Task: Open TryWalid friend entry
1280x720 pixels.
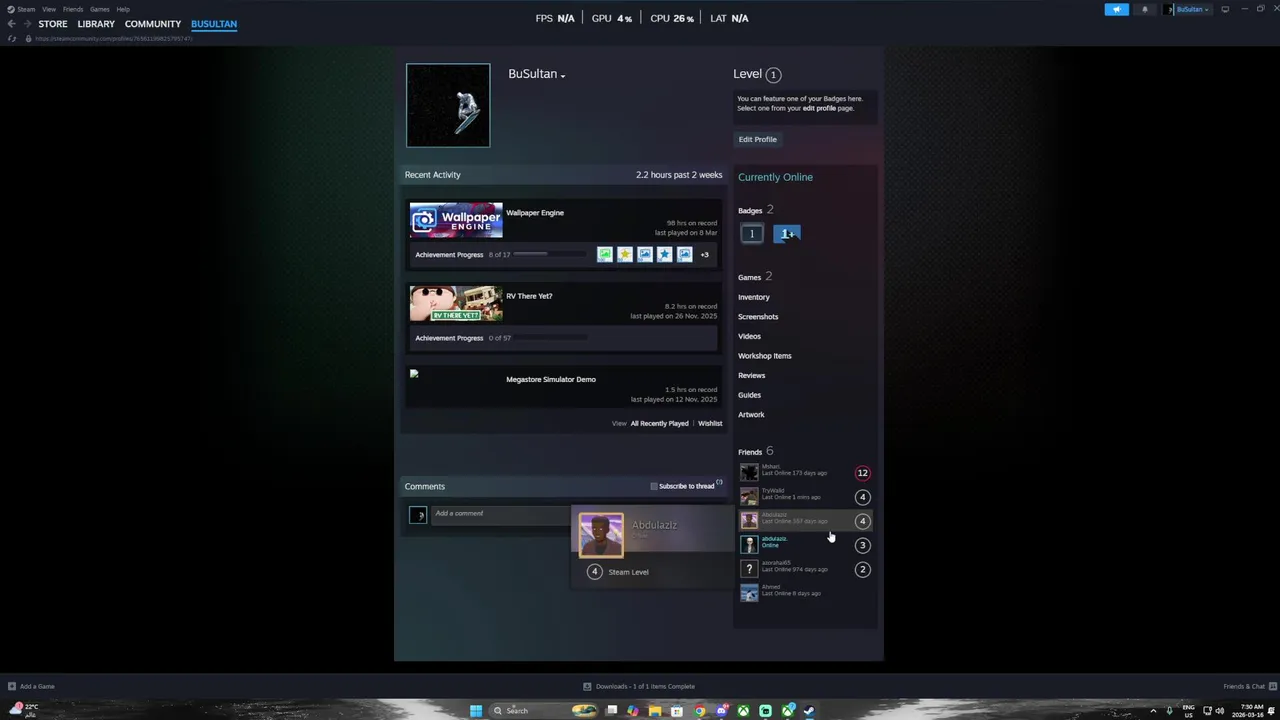Action: pyautogui.click(x=805, y=496)
